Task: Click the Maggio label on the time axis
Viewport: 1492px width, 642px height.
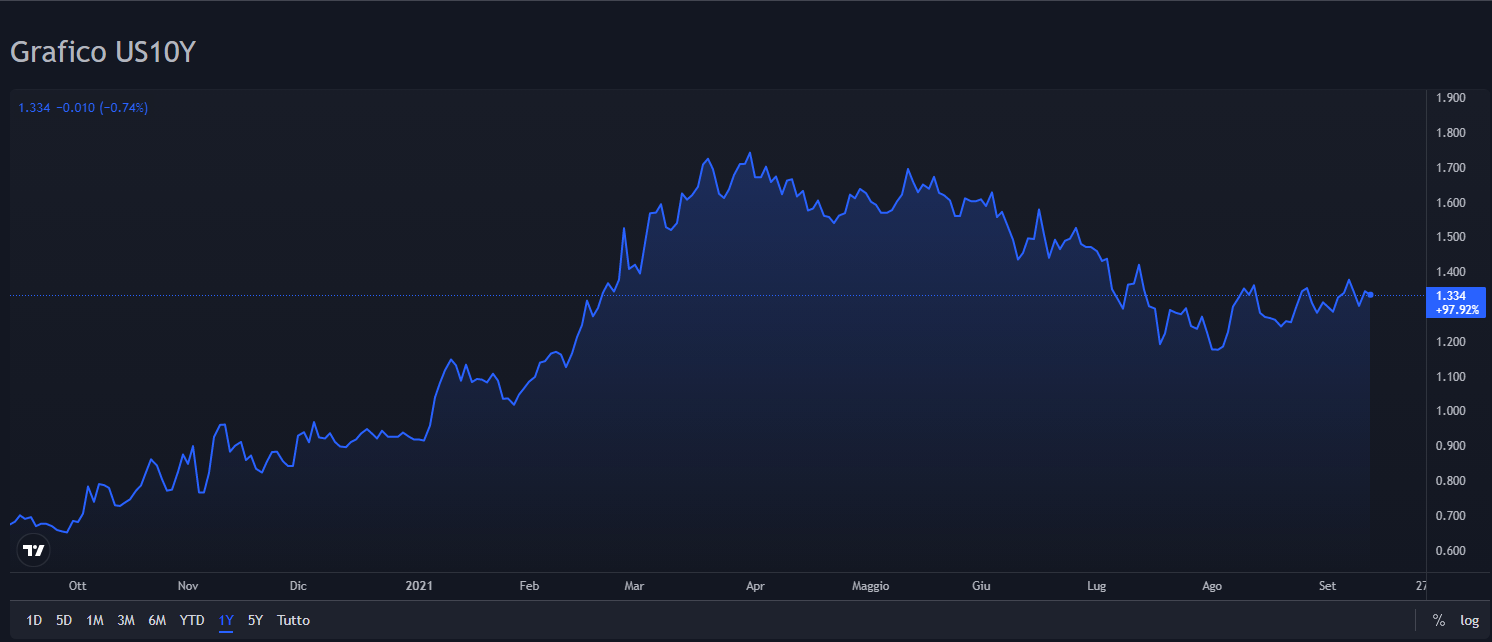Action: click(870, 586)
